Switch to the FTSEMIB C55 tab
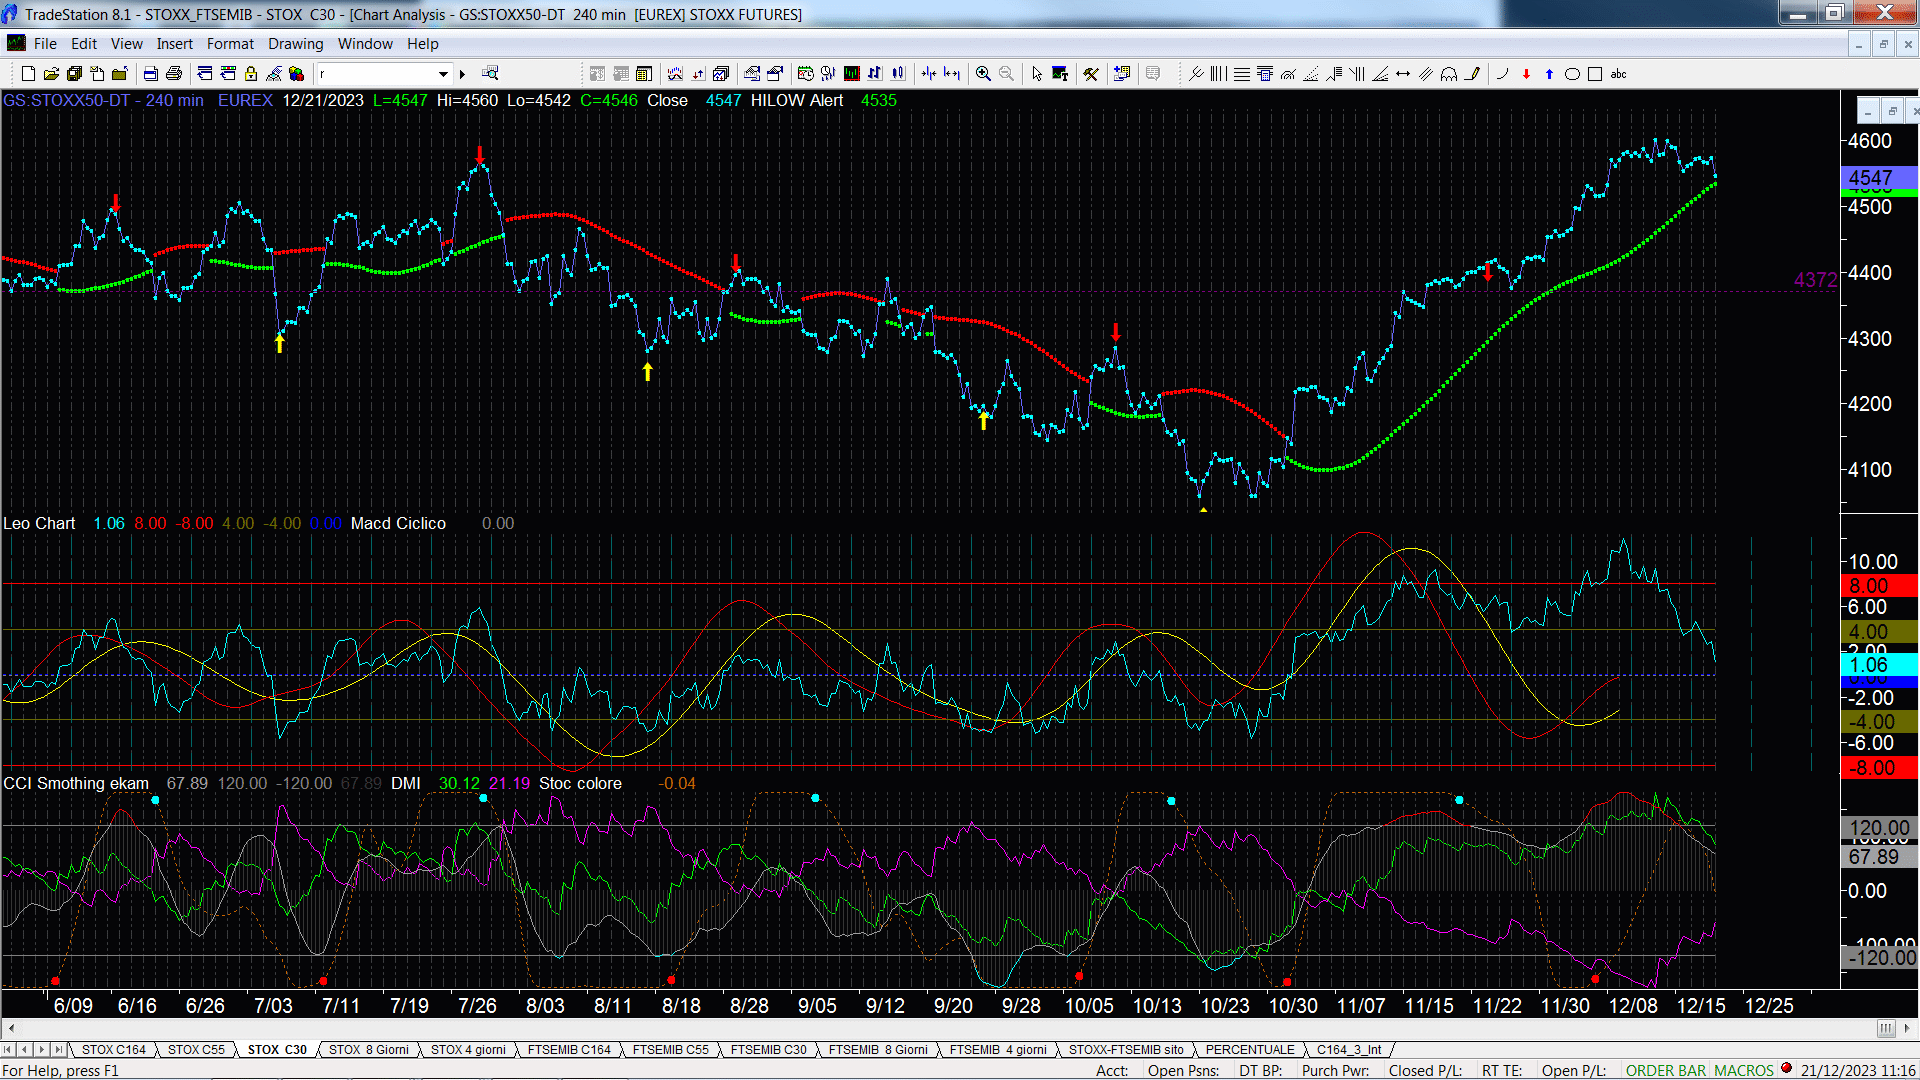Viewport: 1920px width, 1080px height. 670,1050
